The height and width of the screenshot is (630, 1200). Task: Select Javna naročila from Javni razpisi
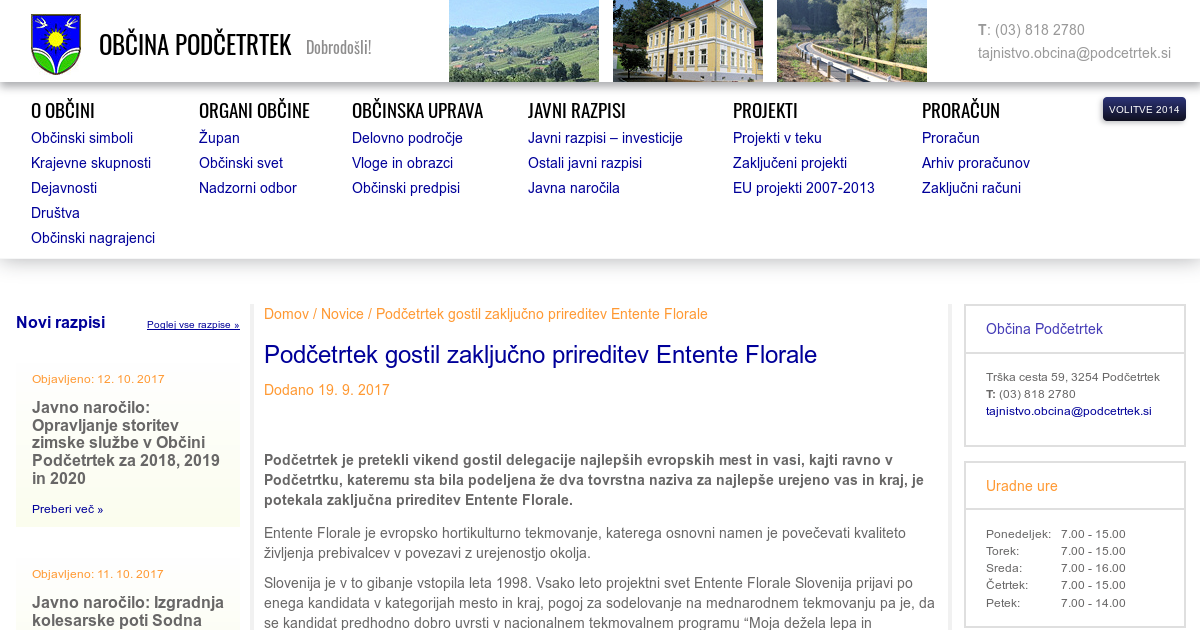[x=574, y=188]
